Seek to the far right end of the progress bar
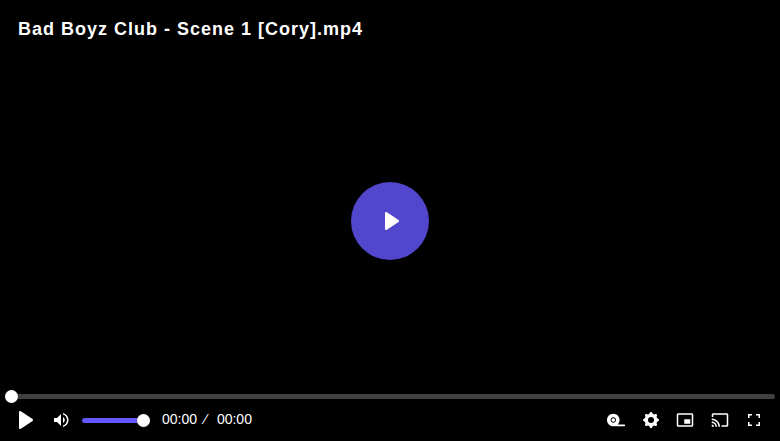This screenshot has width=780, height=441. [x=774, y=396]
